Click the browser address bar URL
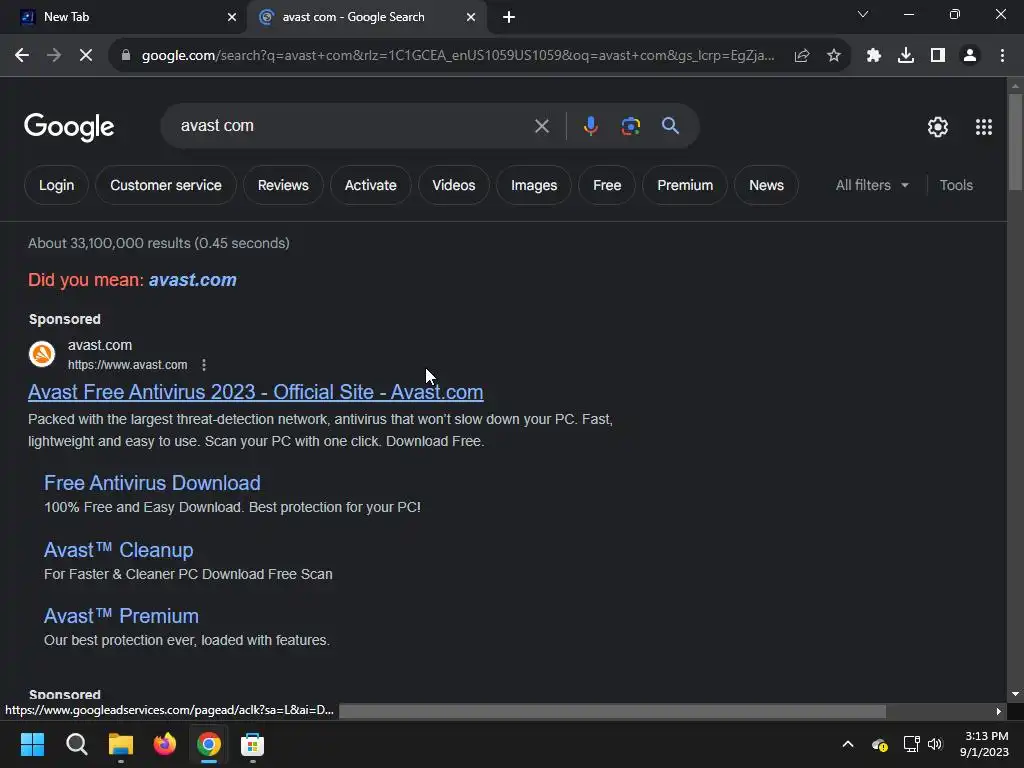Viewport: 1024px width, 768px height. tap(458, 56)
